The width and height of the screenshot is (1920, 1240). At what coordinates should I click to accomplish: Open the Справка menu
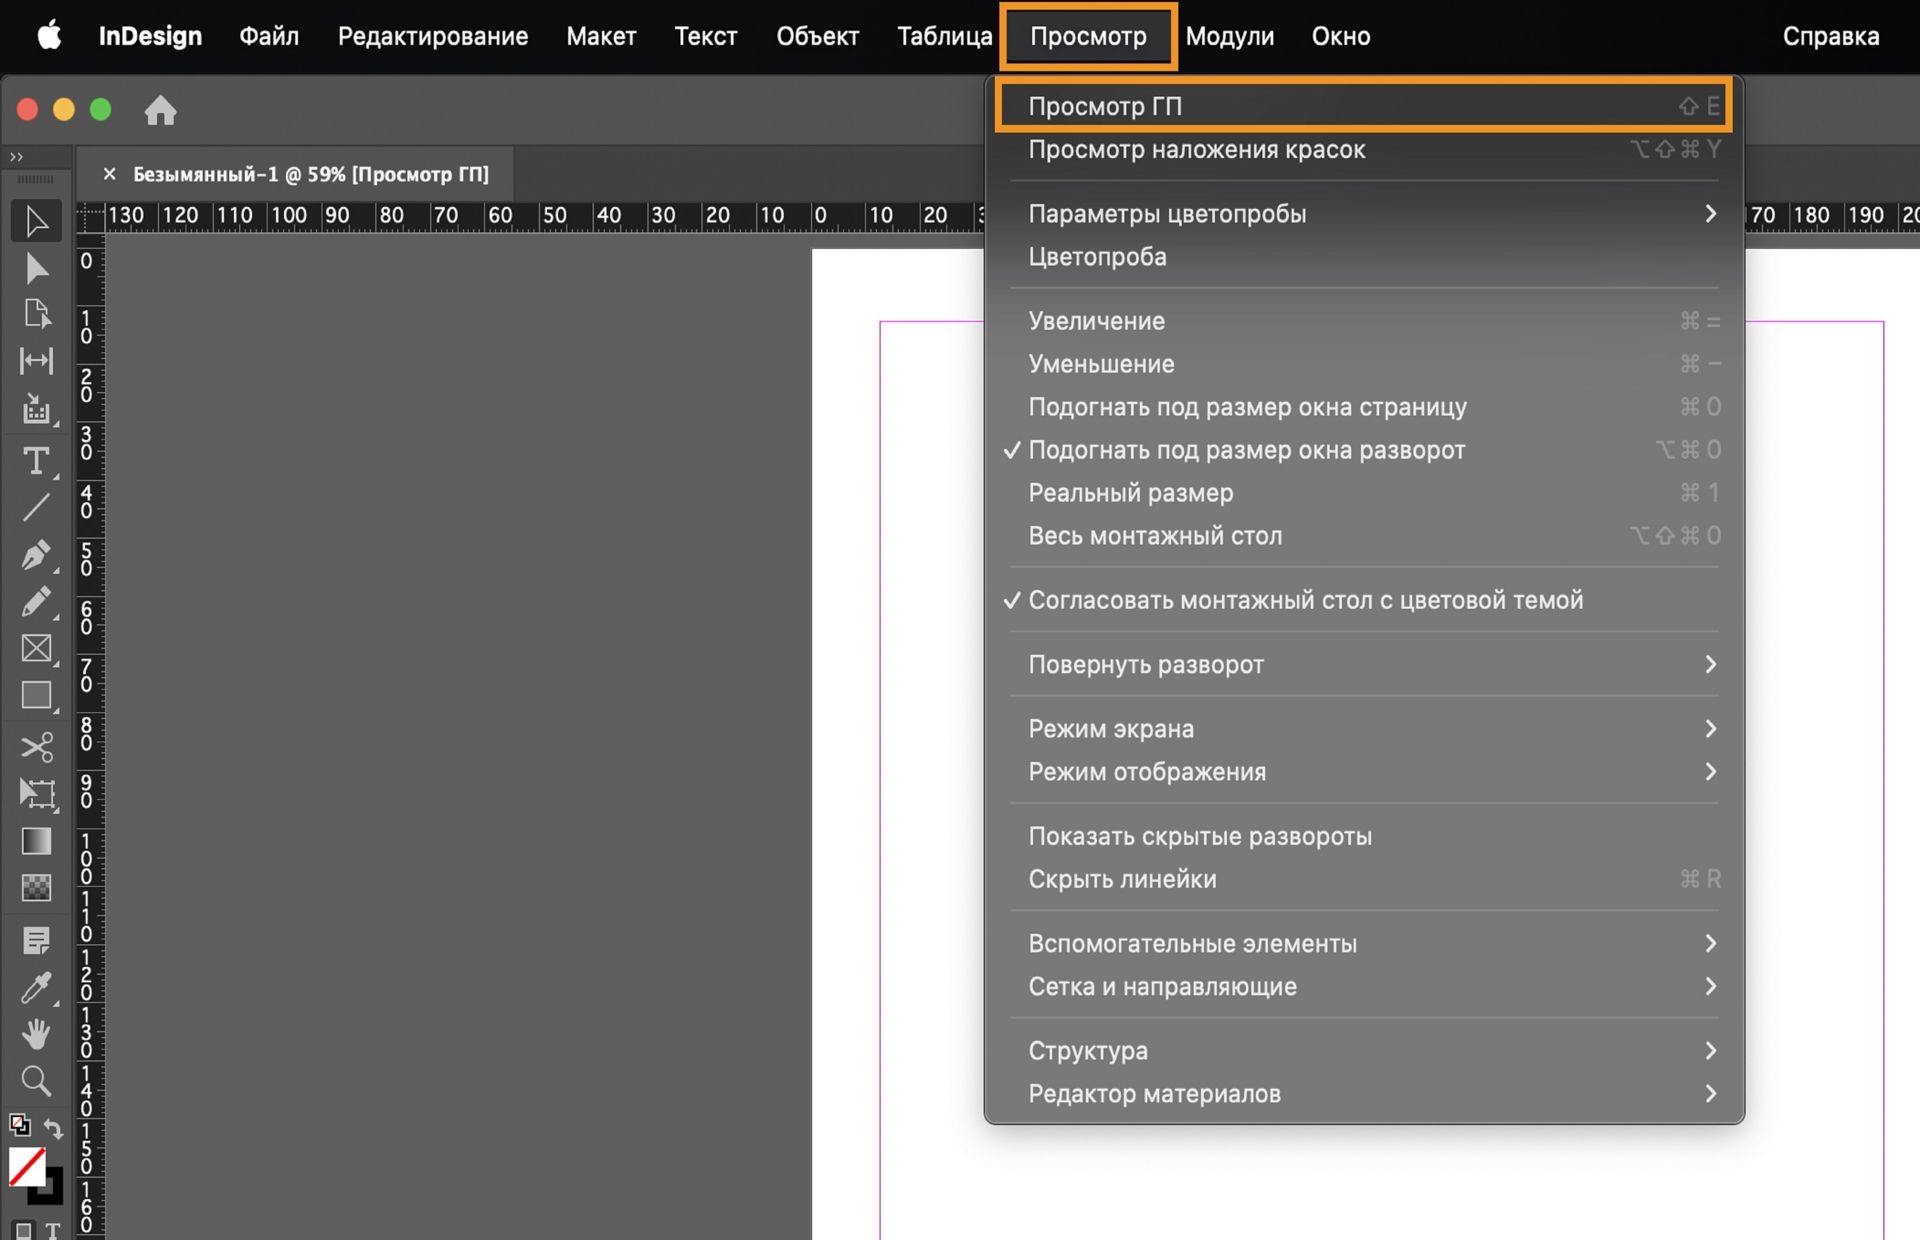pyautogui.click(x=1830, y=36)
